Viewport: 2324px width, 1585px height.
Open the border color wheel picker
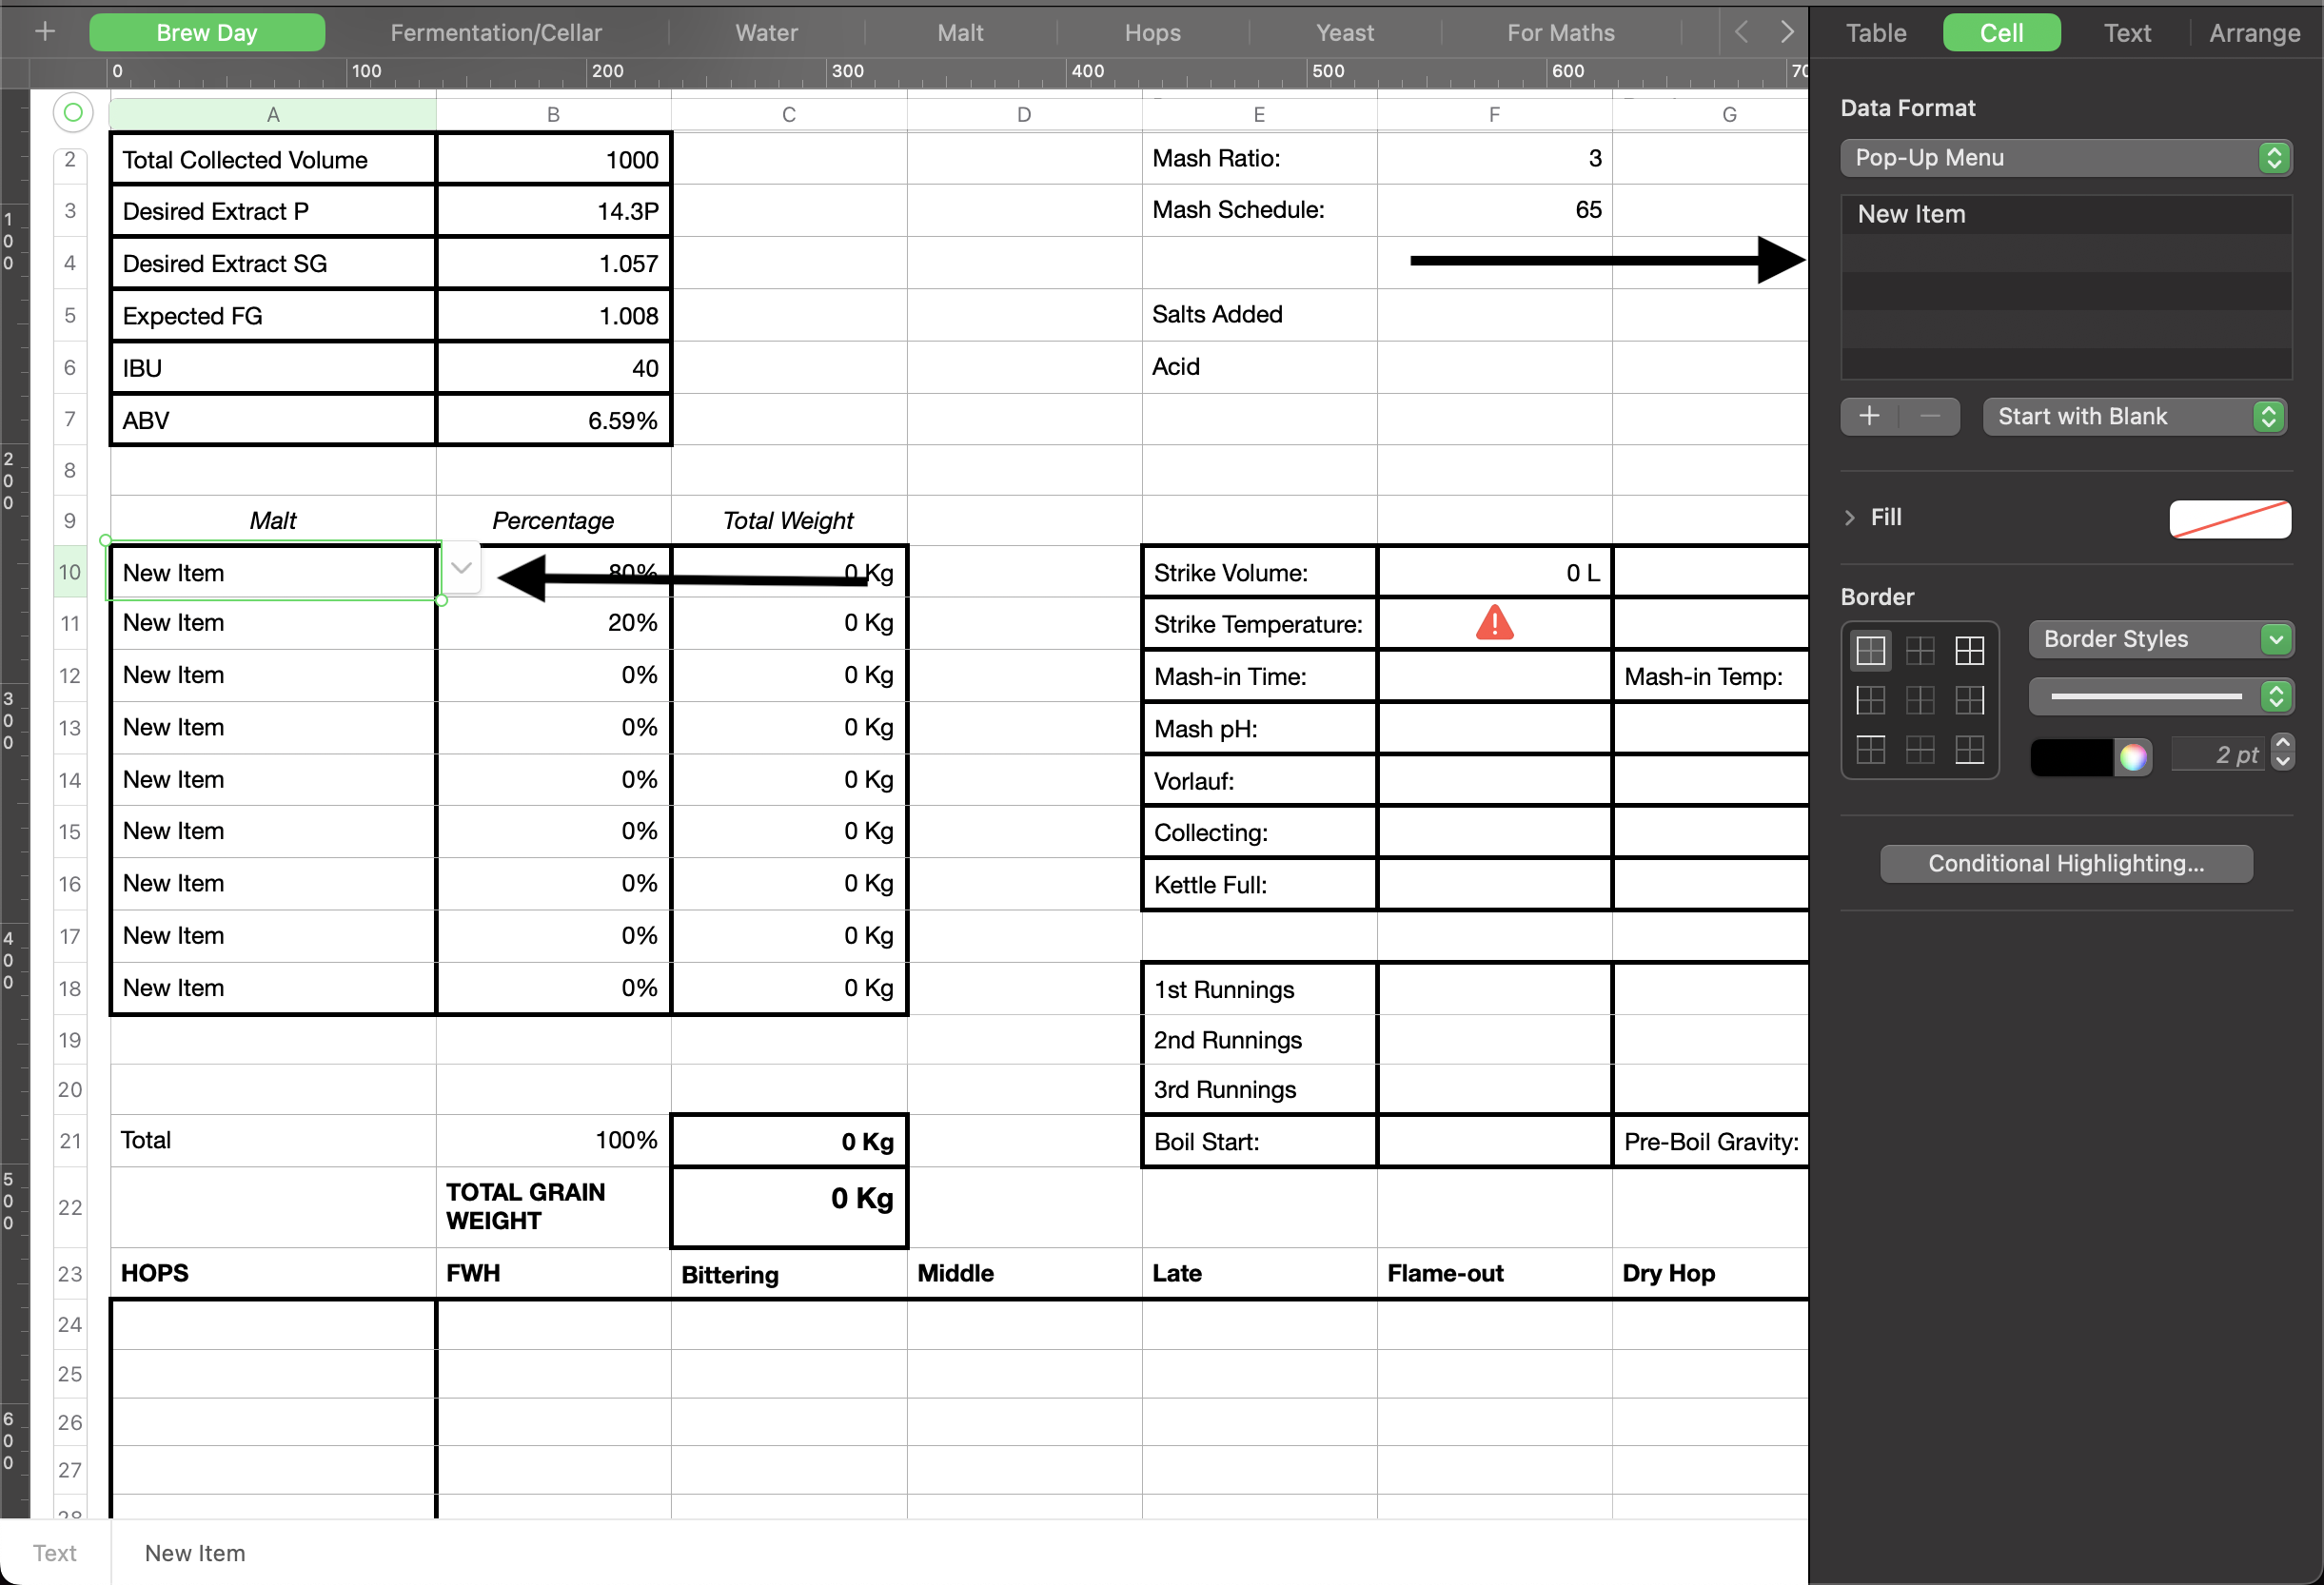coord(2133,757)
